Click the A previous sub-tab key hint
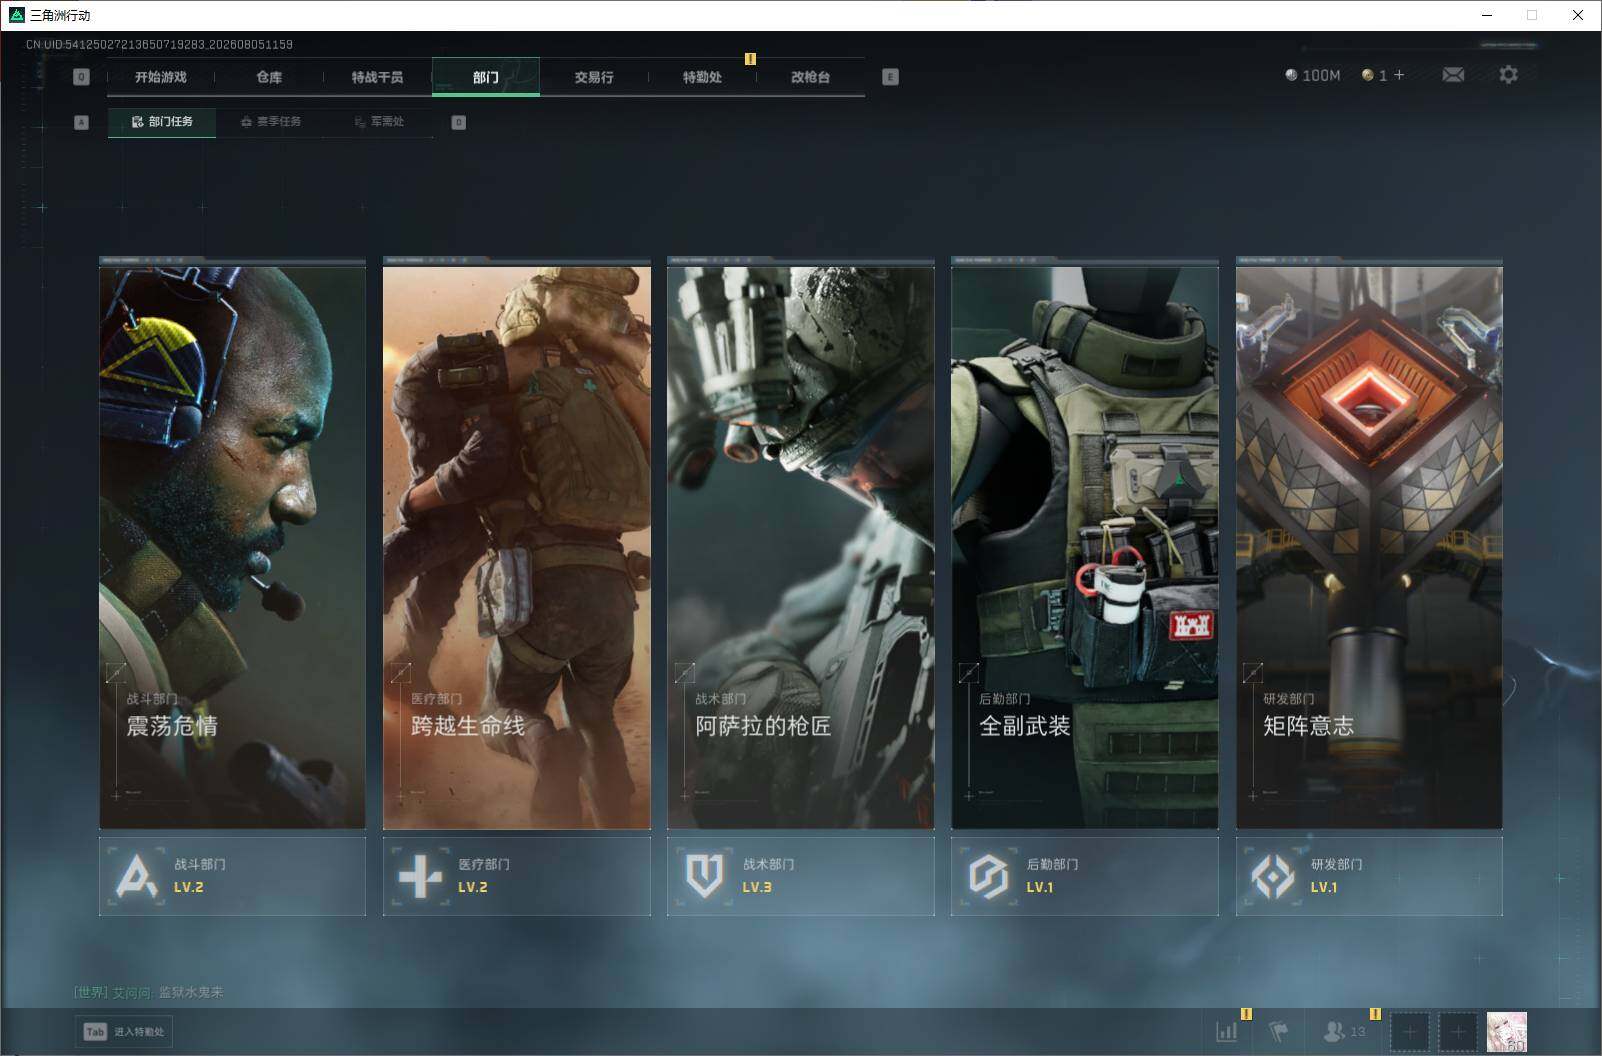 pyautogui.click(x=82, y=122)
